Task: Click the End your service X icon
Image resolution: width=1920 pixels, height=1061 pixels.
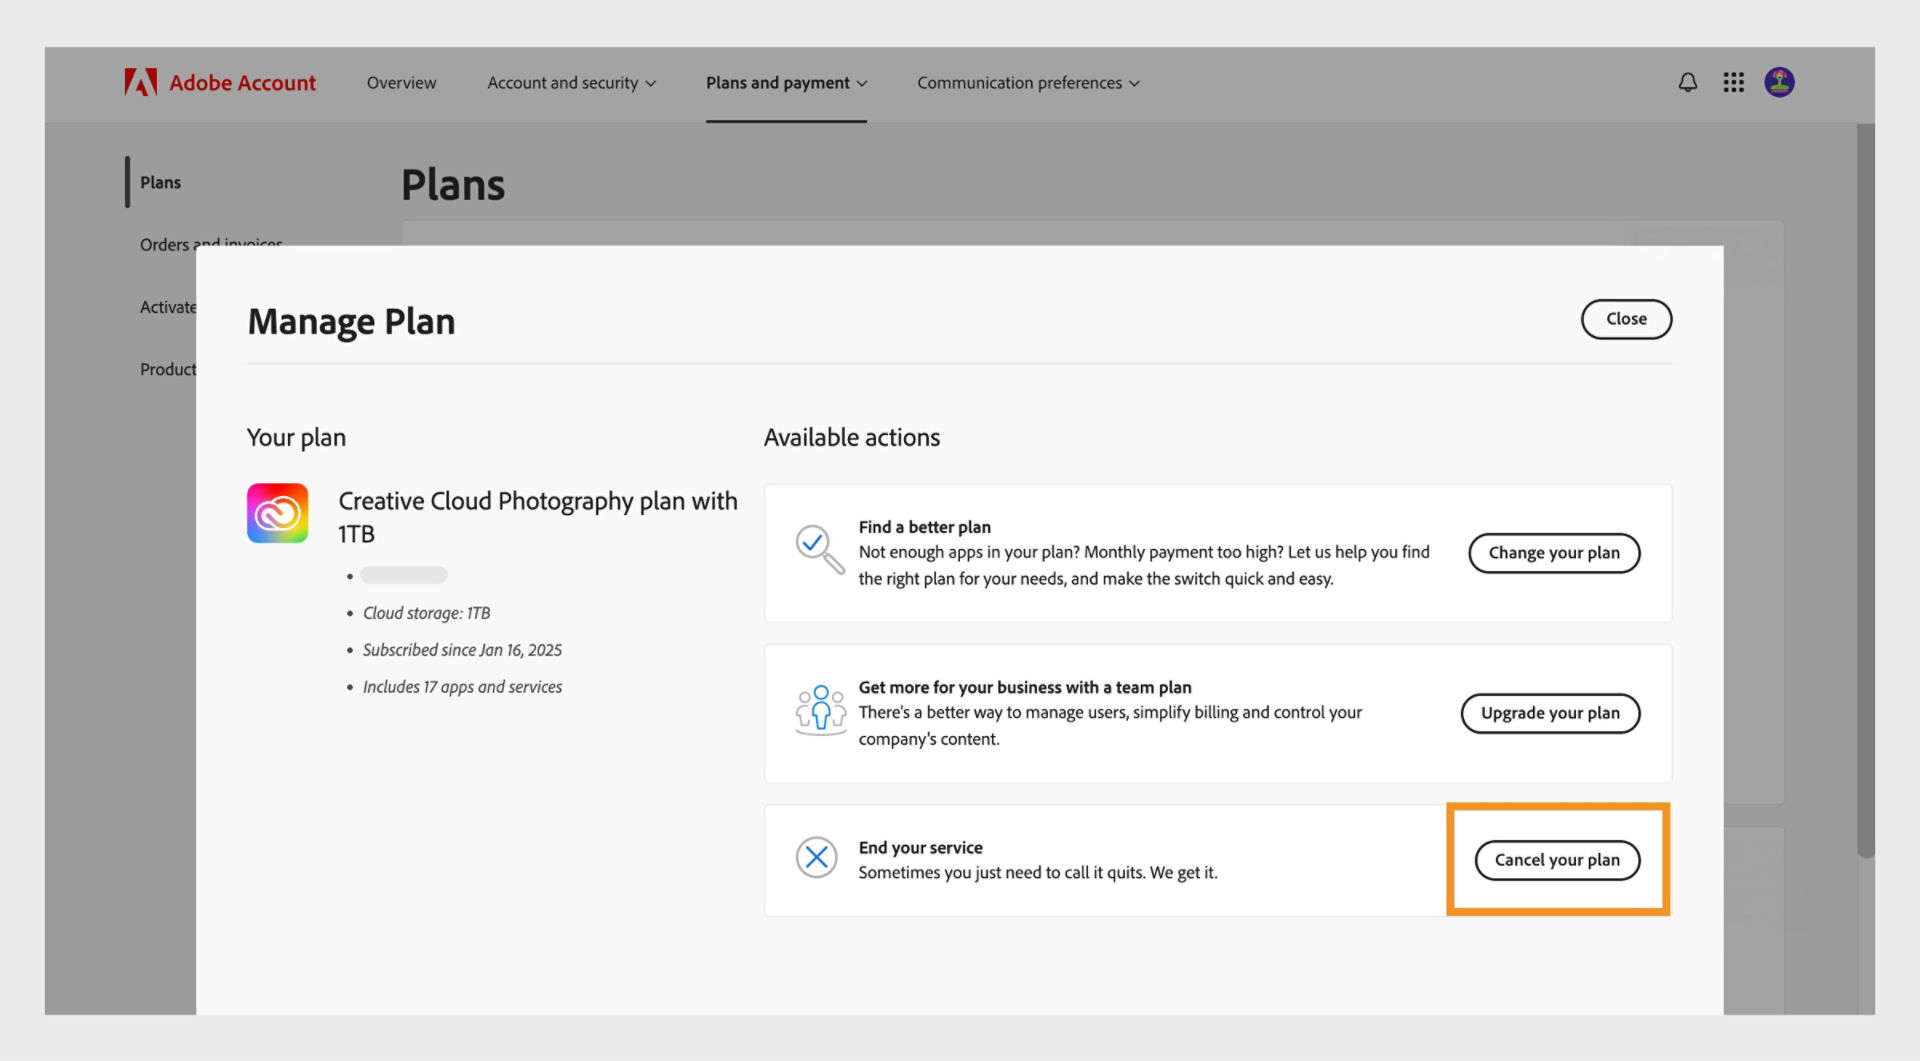Action: click(817, 858)
